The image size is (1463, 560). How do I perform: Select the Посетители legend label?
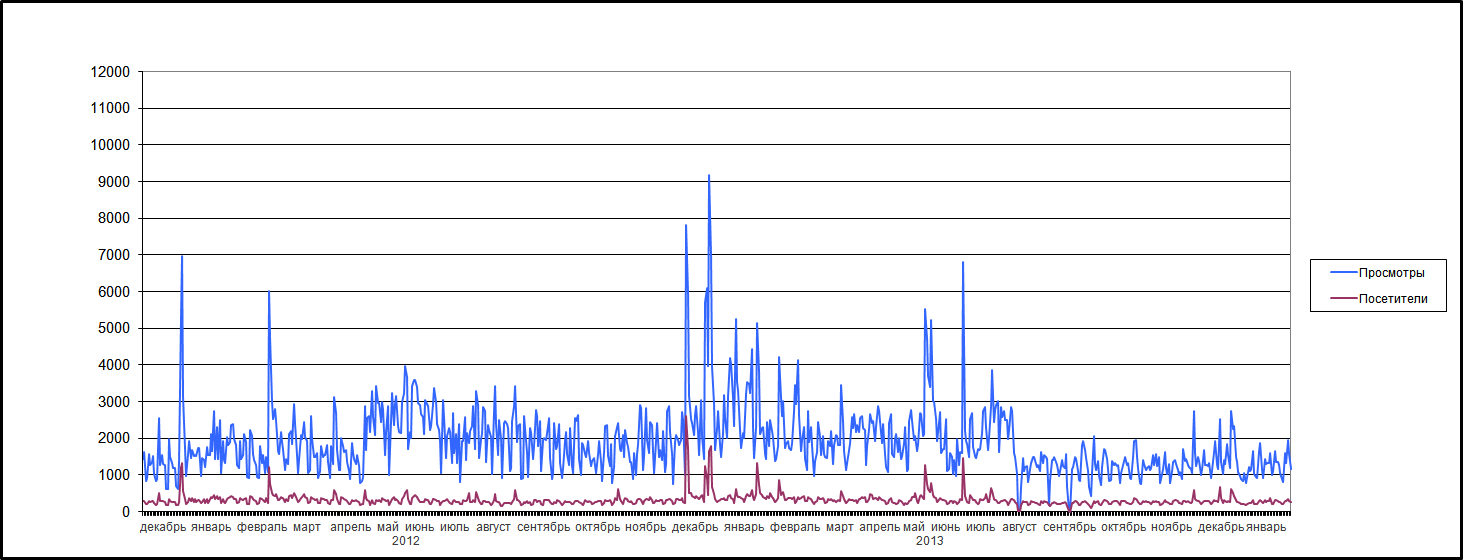click(1394, 298)
